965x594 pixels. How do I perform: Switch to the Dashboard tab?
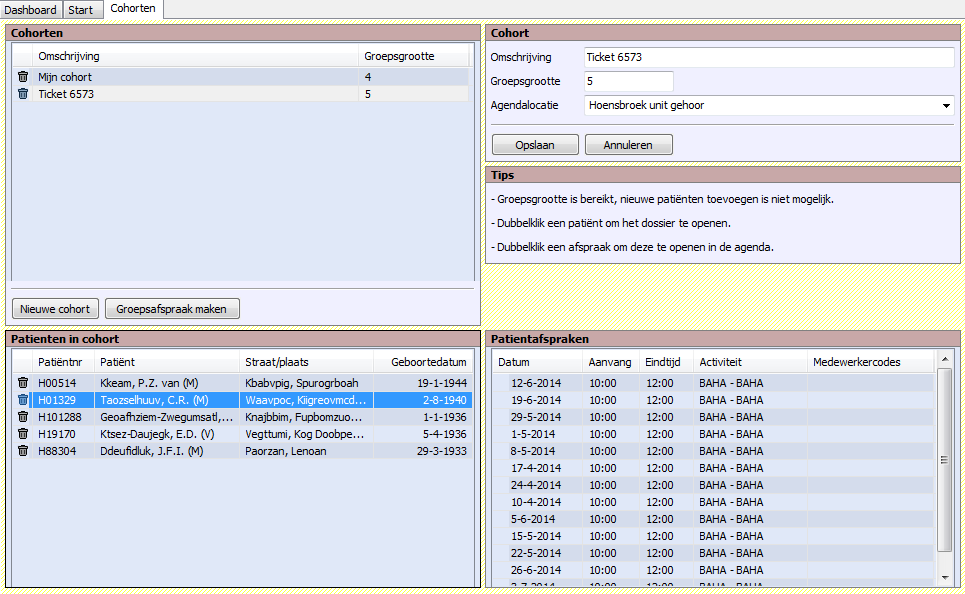(31, 10)
